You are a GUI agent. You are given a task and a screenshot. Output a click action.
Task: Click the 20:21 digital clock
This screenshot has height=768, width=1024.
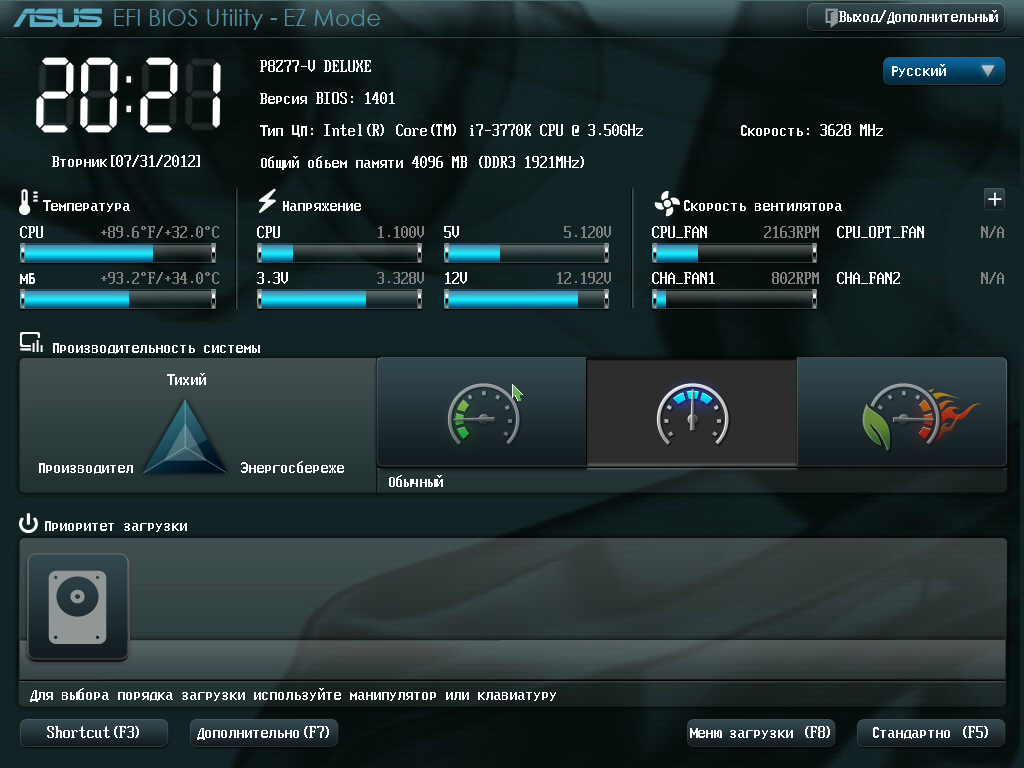pos(129,95)
